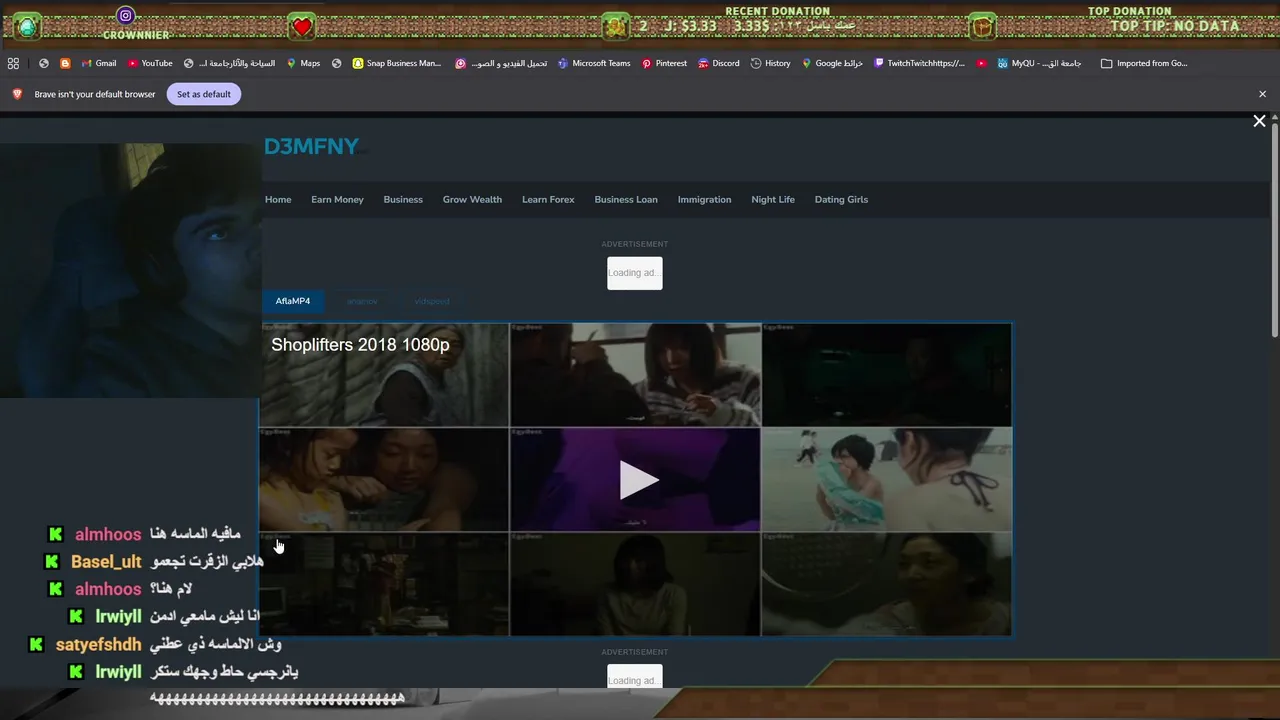The image size is (1280, 720).
Task: Open the Microsoft Teams bookmark
Action: tap(594, 63)
